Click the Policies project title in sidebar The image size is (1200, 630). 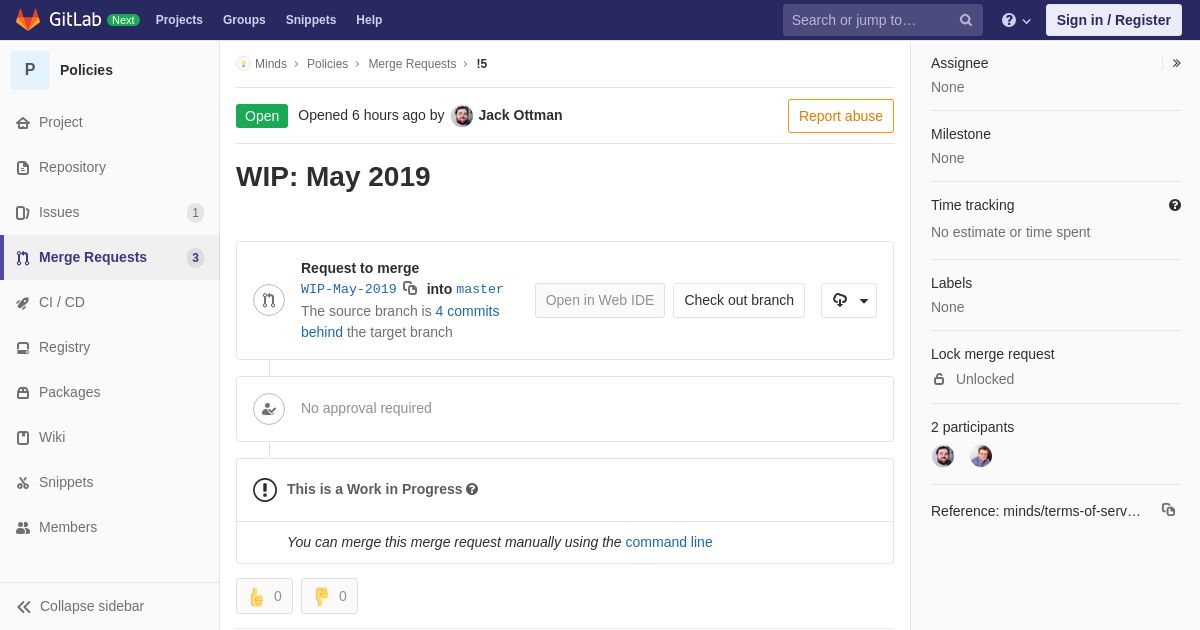86,70
